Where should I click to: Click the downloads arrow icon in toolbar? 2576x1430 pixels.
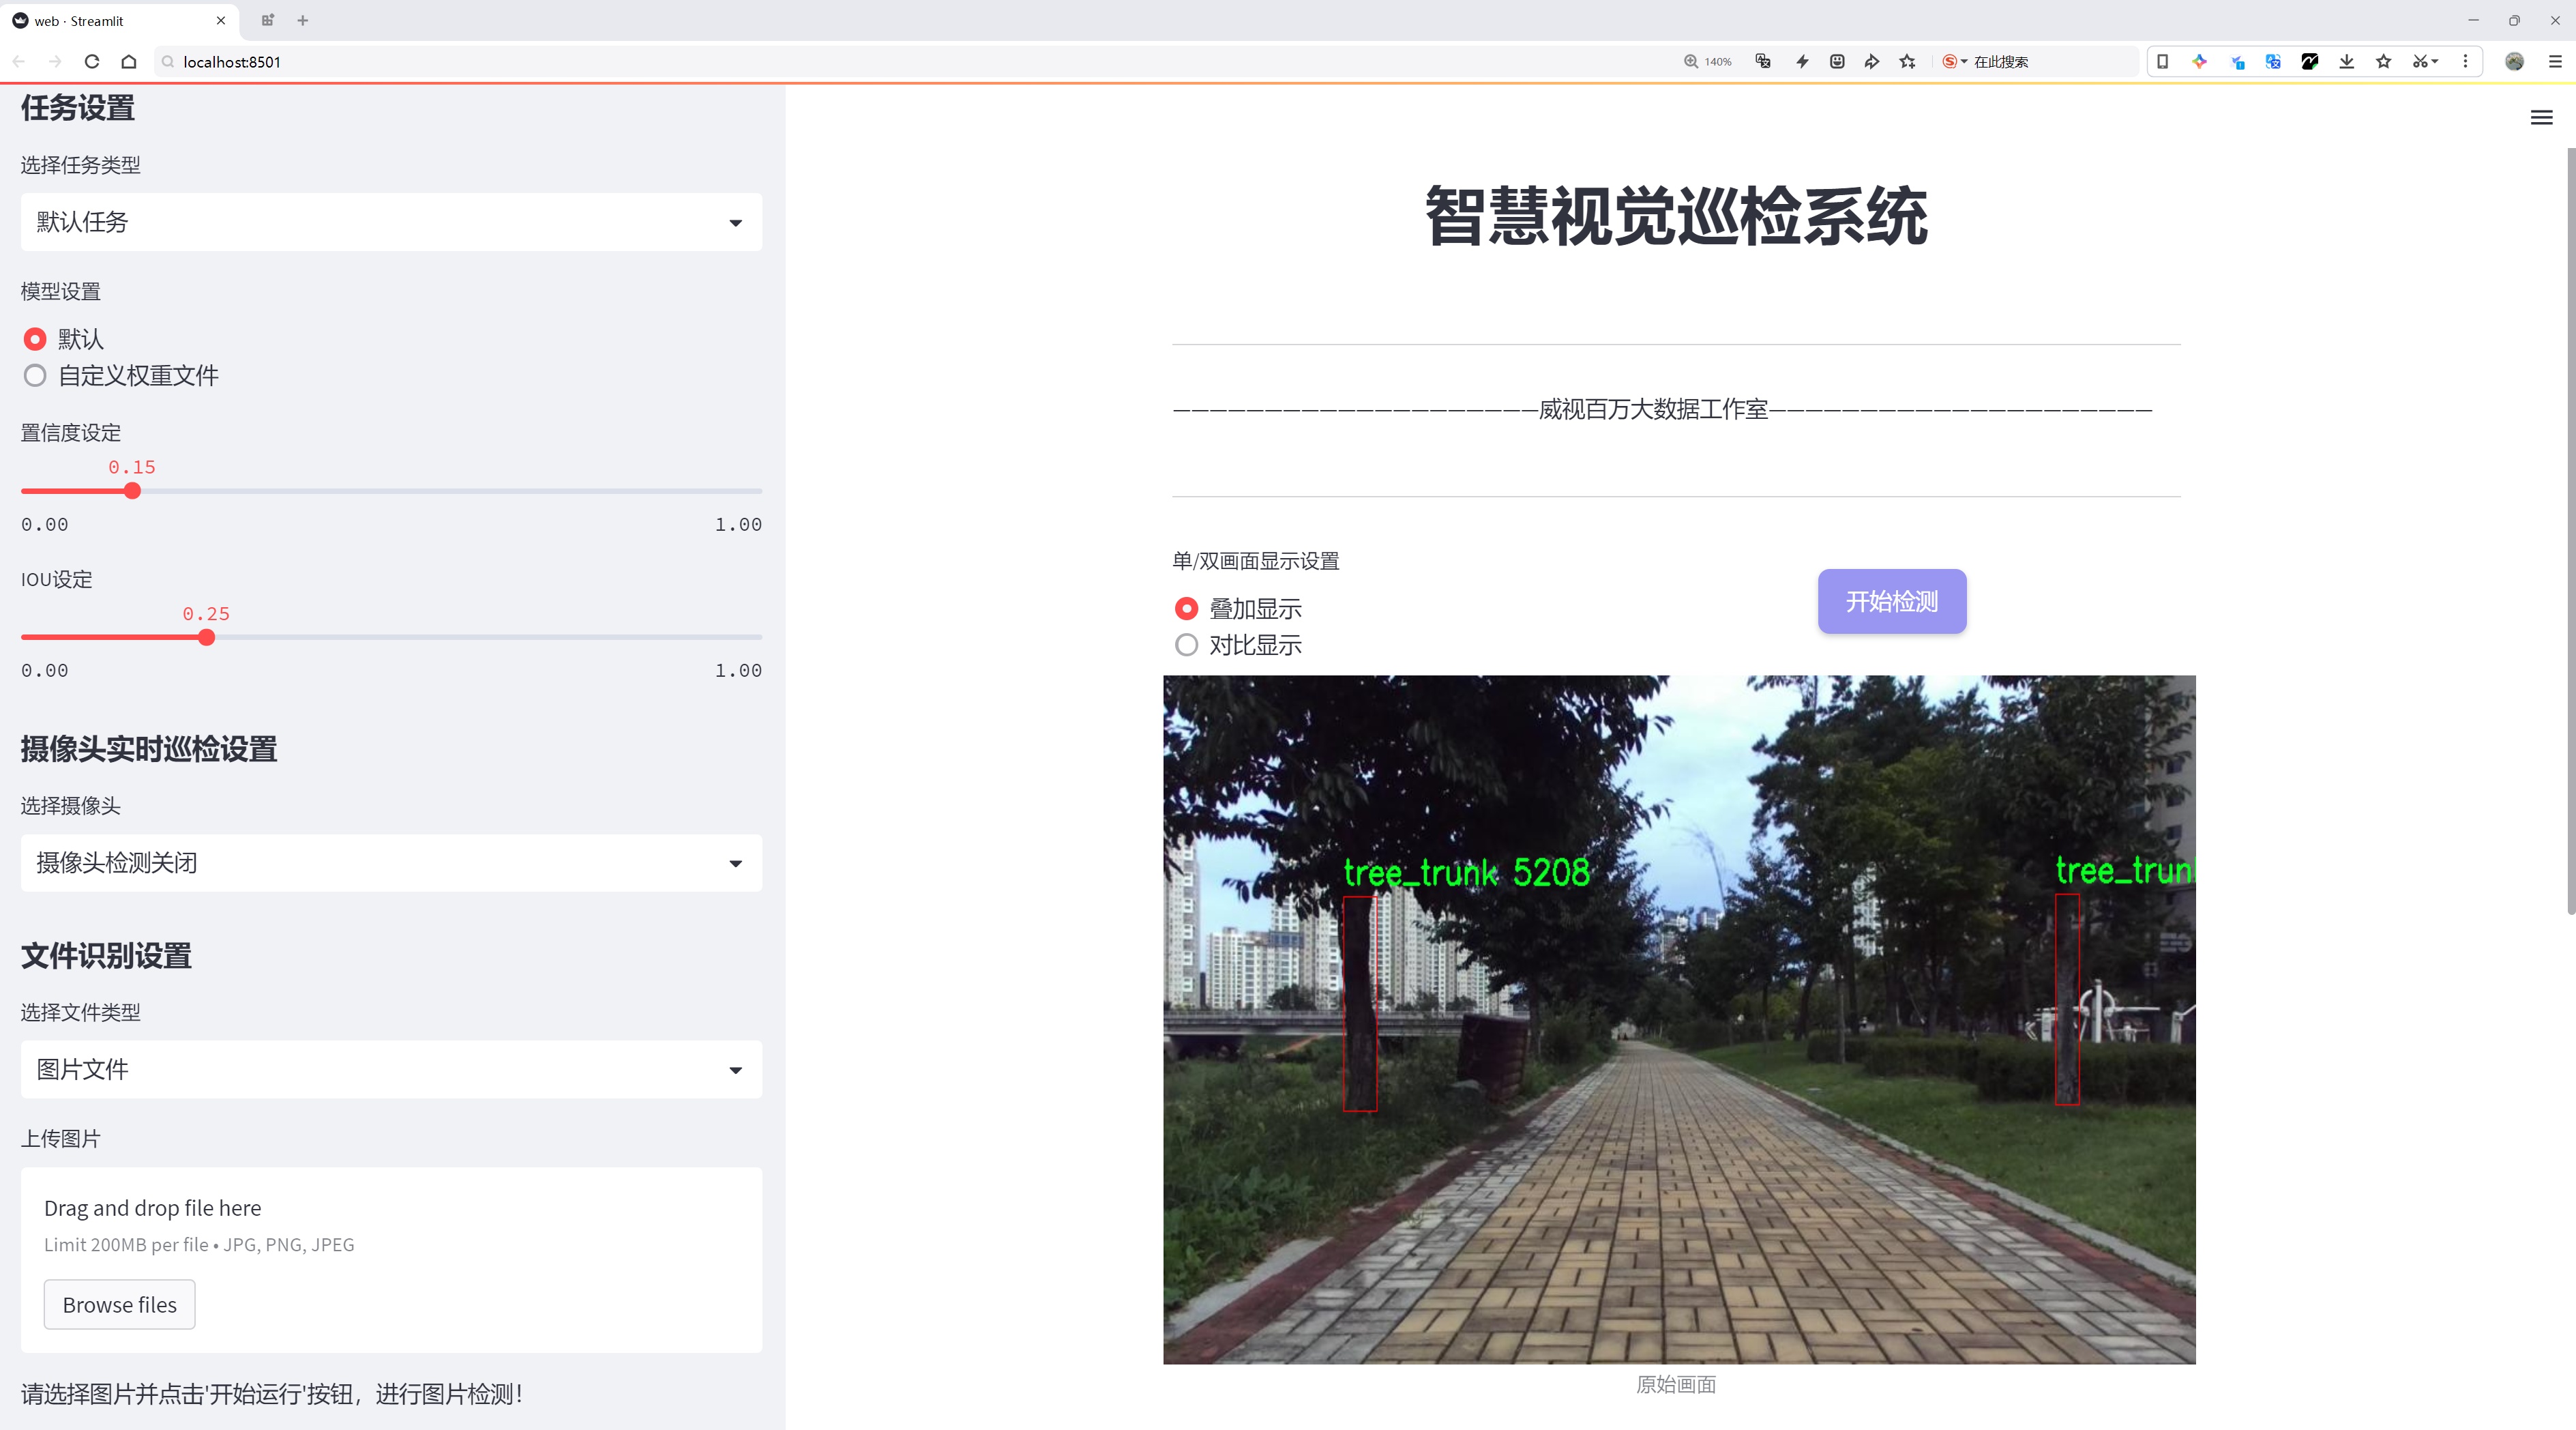pyautogui.click(x=2346, y=62)
